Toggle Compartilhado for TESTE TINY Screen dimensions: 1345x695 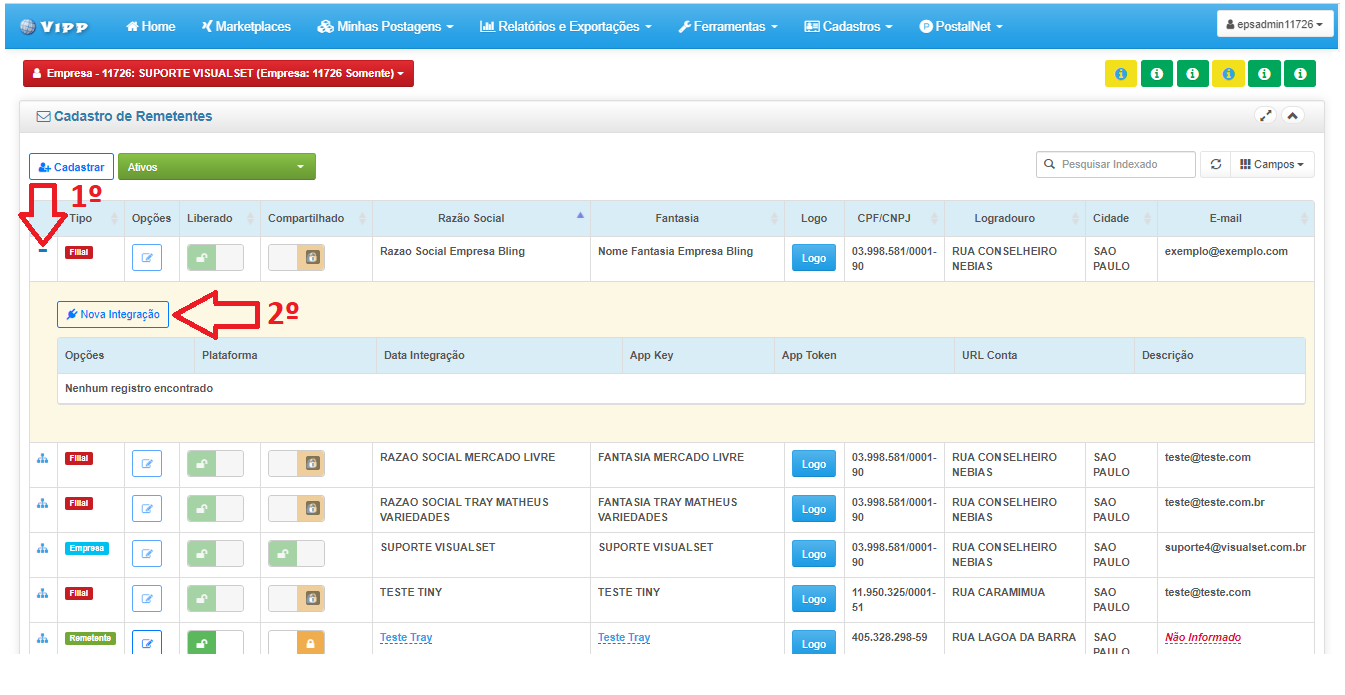click(296, 599)
